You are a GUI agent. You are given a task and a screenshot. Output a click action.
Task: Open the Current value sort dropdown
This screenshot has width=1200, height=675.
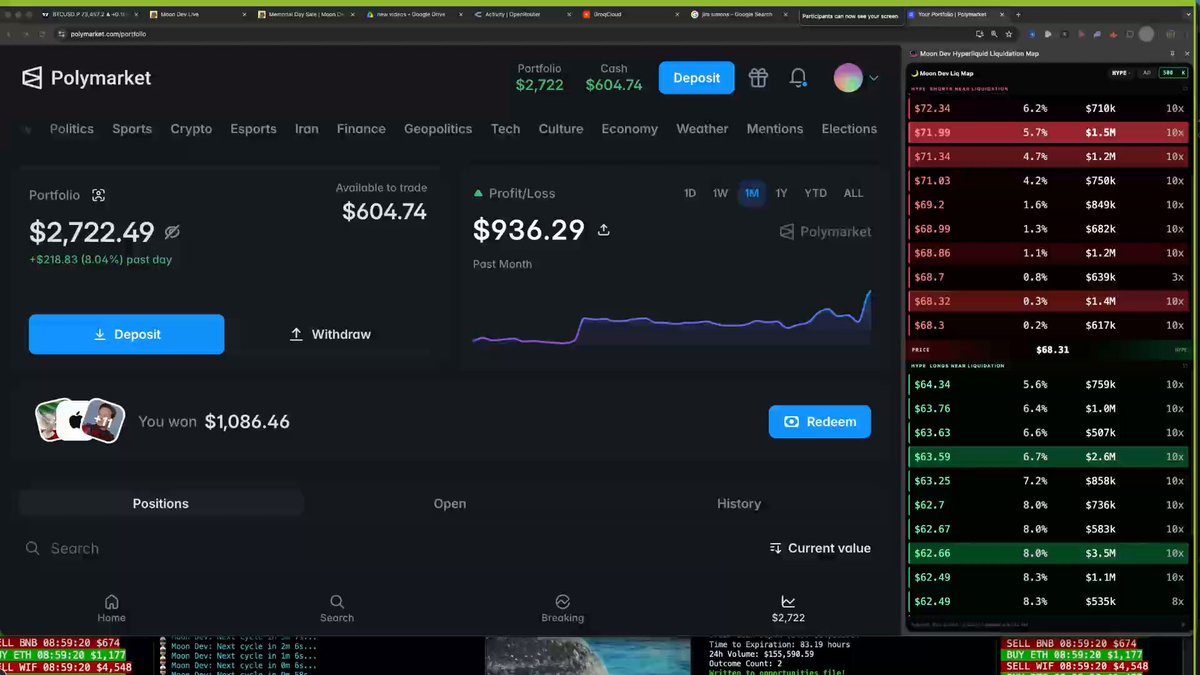tap(820, 548)
